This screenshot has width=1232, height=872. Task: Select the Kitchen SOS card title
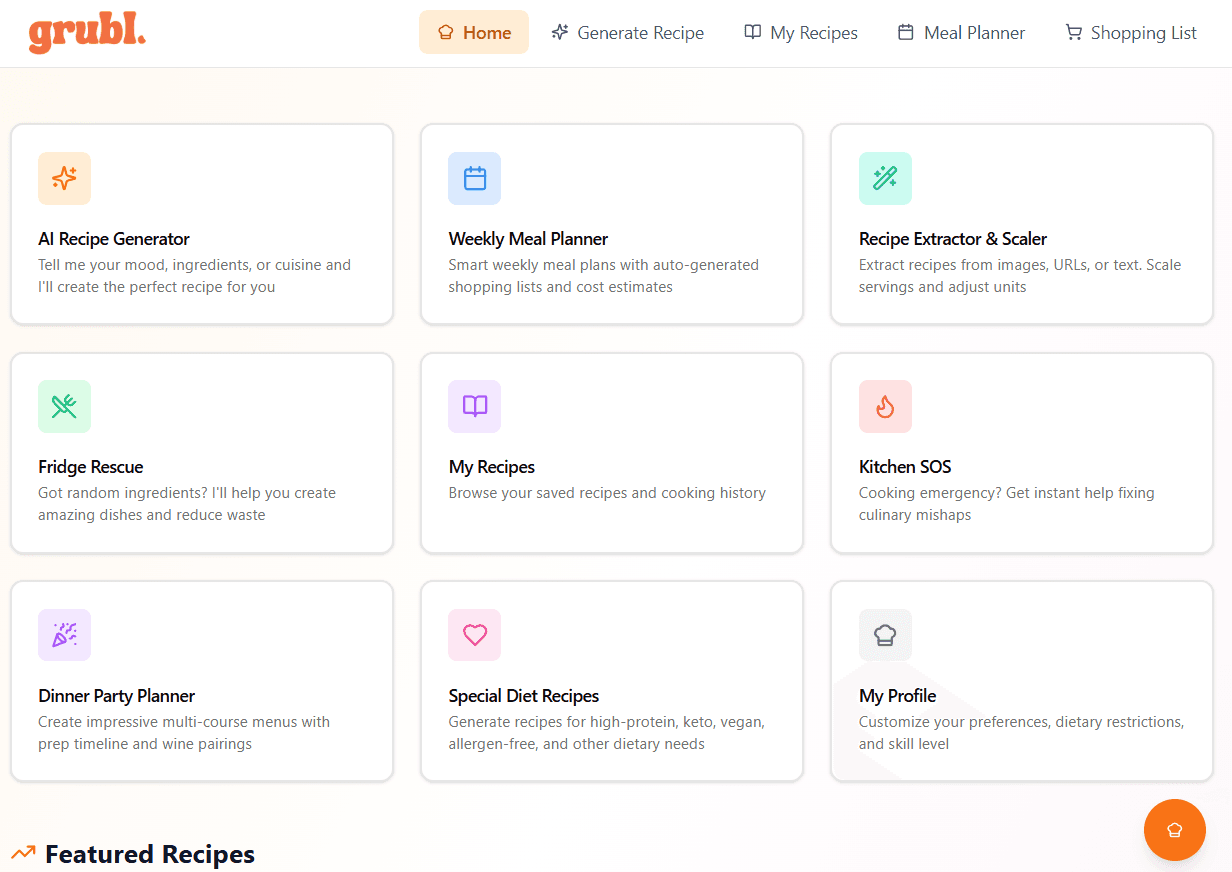coord(905,467)
